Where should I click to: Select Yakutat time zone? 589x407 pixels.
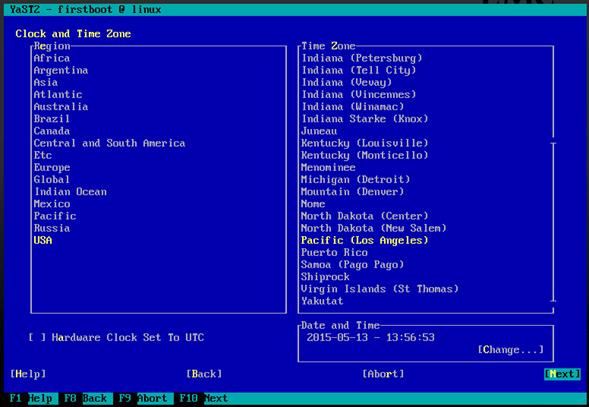pos(322,301)
